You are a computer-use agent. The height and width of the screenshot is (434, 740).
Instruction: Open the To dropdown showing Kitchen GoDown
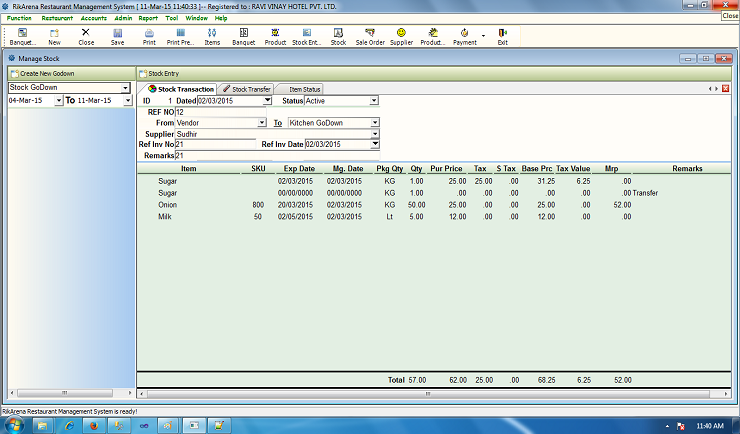375,122
